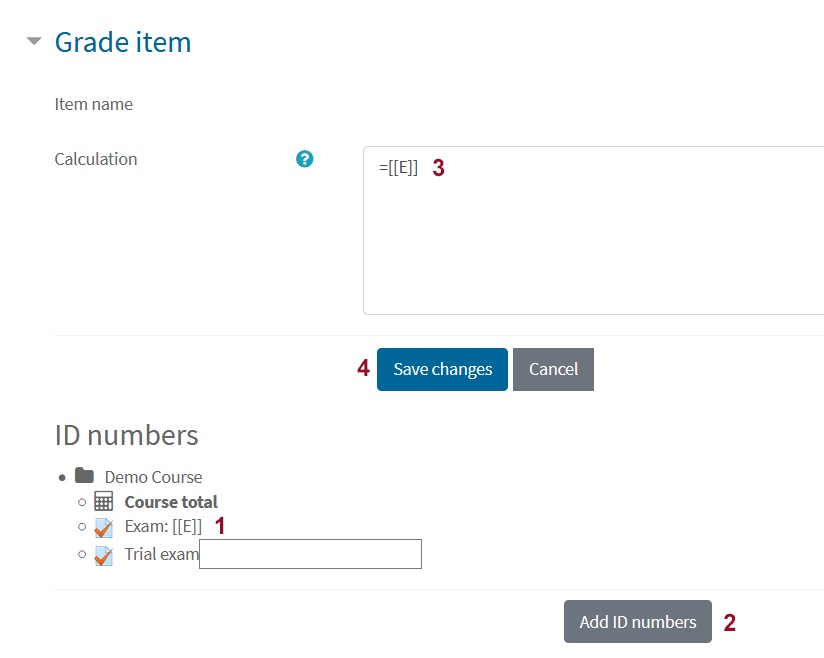Click inside the Calculation formula text area
Screen dimensions: 824x658
pyautogui.click(x=593, y=231)
